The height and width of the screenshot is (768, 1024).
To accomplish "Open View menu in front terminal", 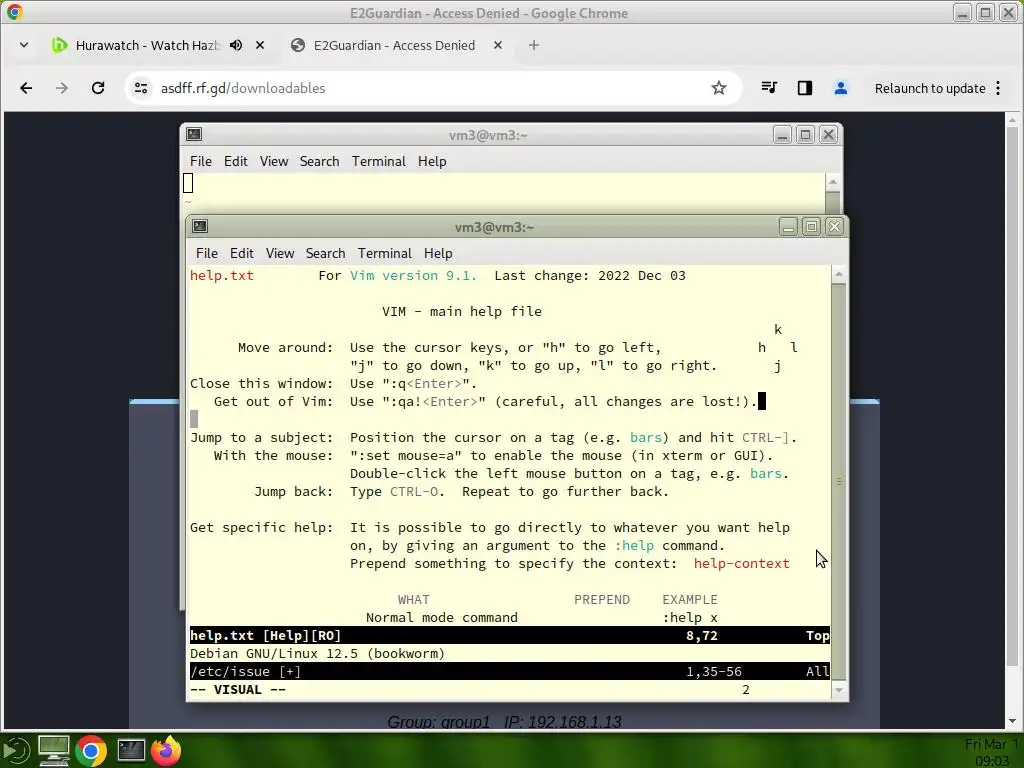I will coord(280,253).
